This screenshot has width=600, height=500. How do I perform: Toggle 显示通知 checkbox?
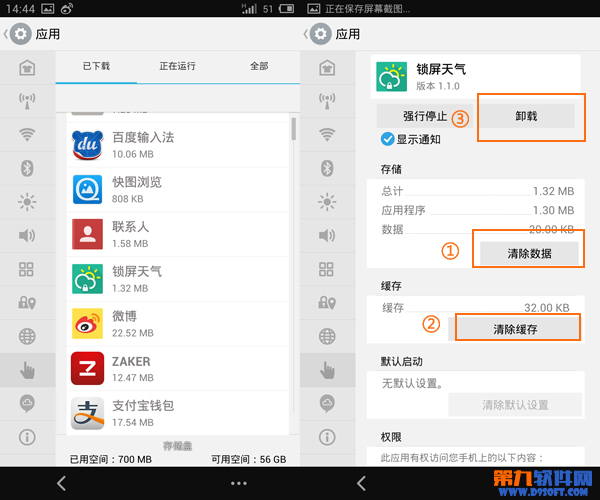pos(388,139)
